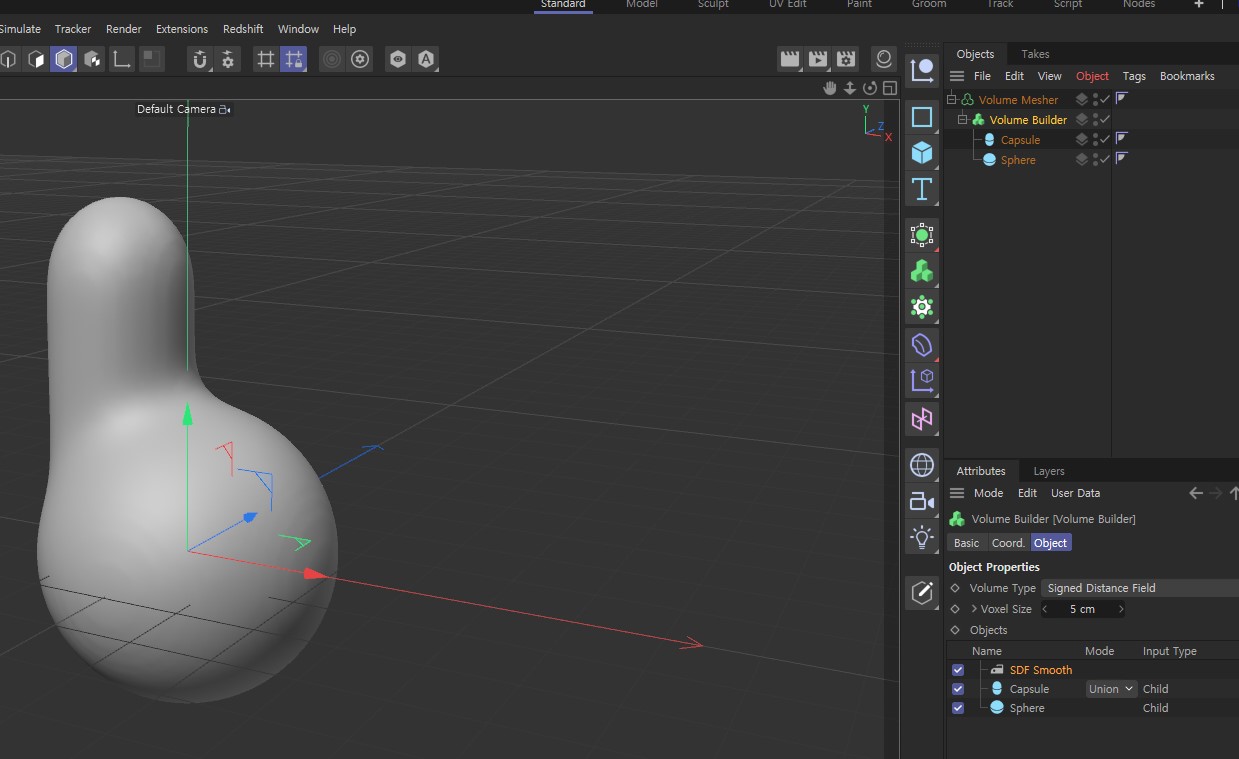Click the Deformer bend icon in palette
The image size is (1239, 759).
922,345
